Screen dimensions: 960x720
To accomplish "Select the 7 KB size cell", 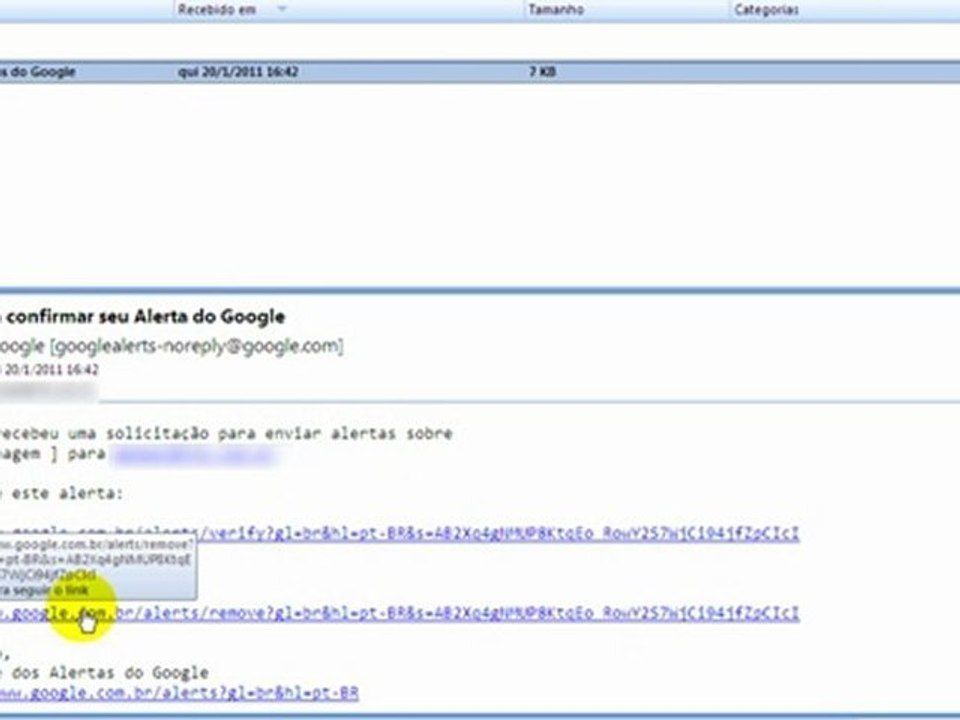I will click(x=542, y=72).
